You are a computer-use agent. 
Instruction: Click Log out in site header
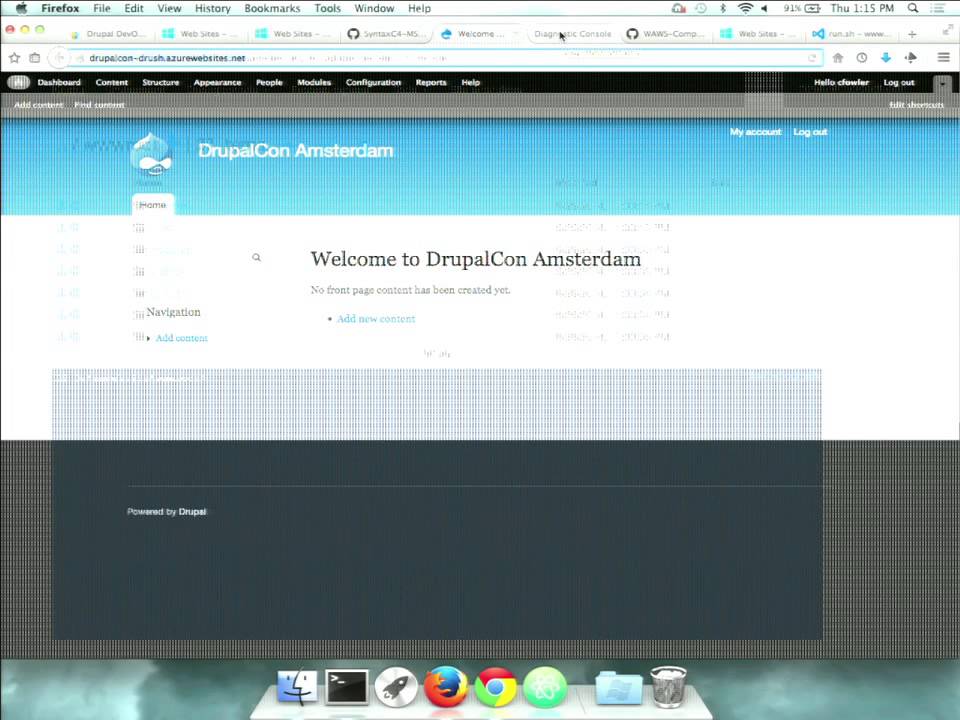810,132
